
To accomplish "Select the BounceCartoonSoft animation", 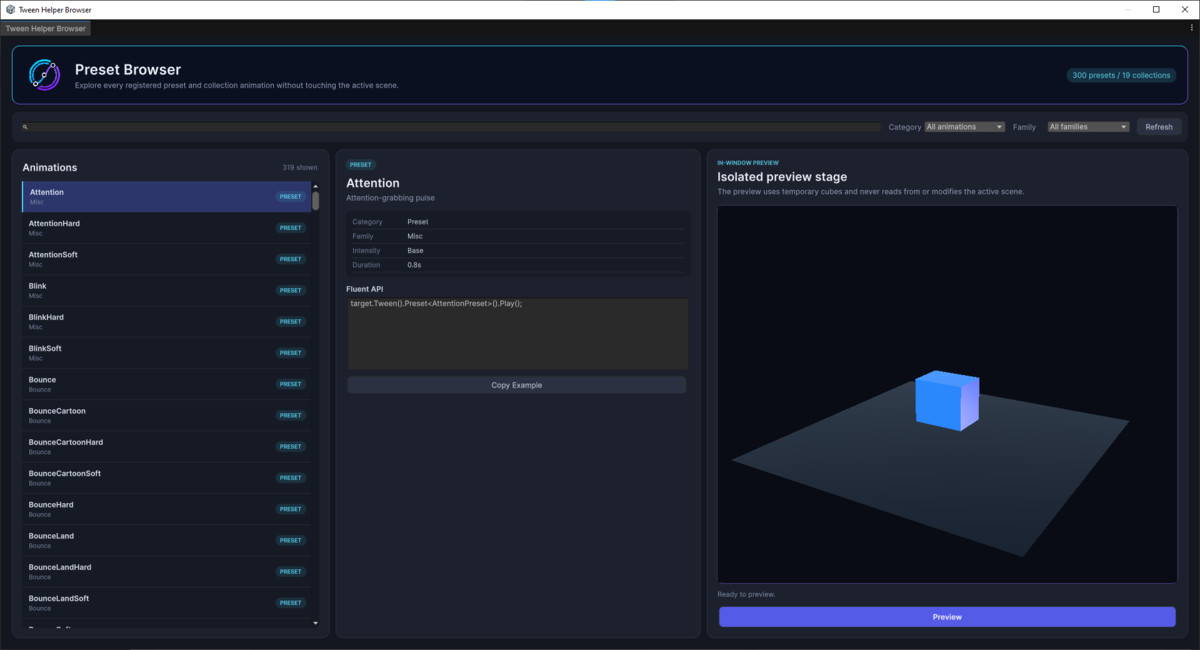I will click(x=166, y=477).
